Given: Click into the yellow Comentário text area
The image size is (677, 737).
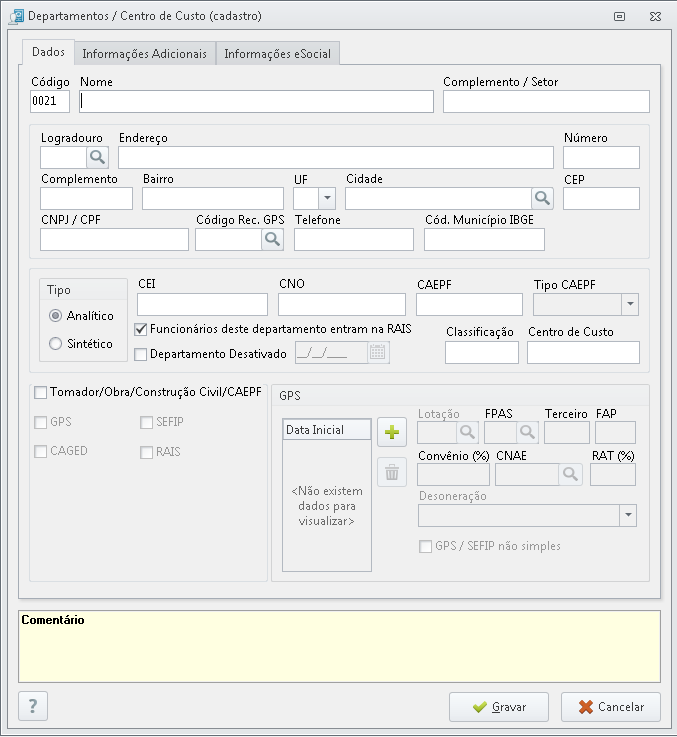Looking at the screenshot, I should point(339,650).
